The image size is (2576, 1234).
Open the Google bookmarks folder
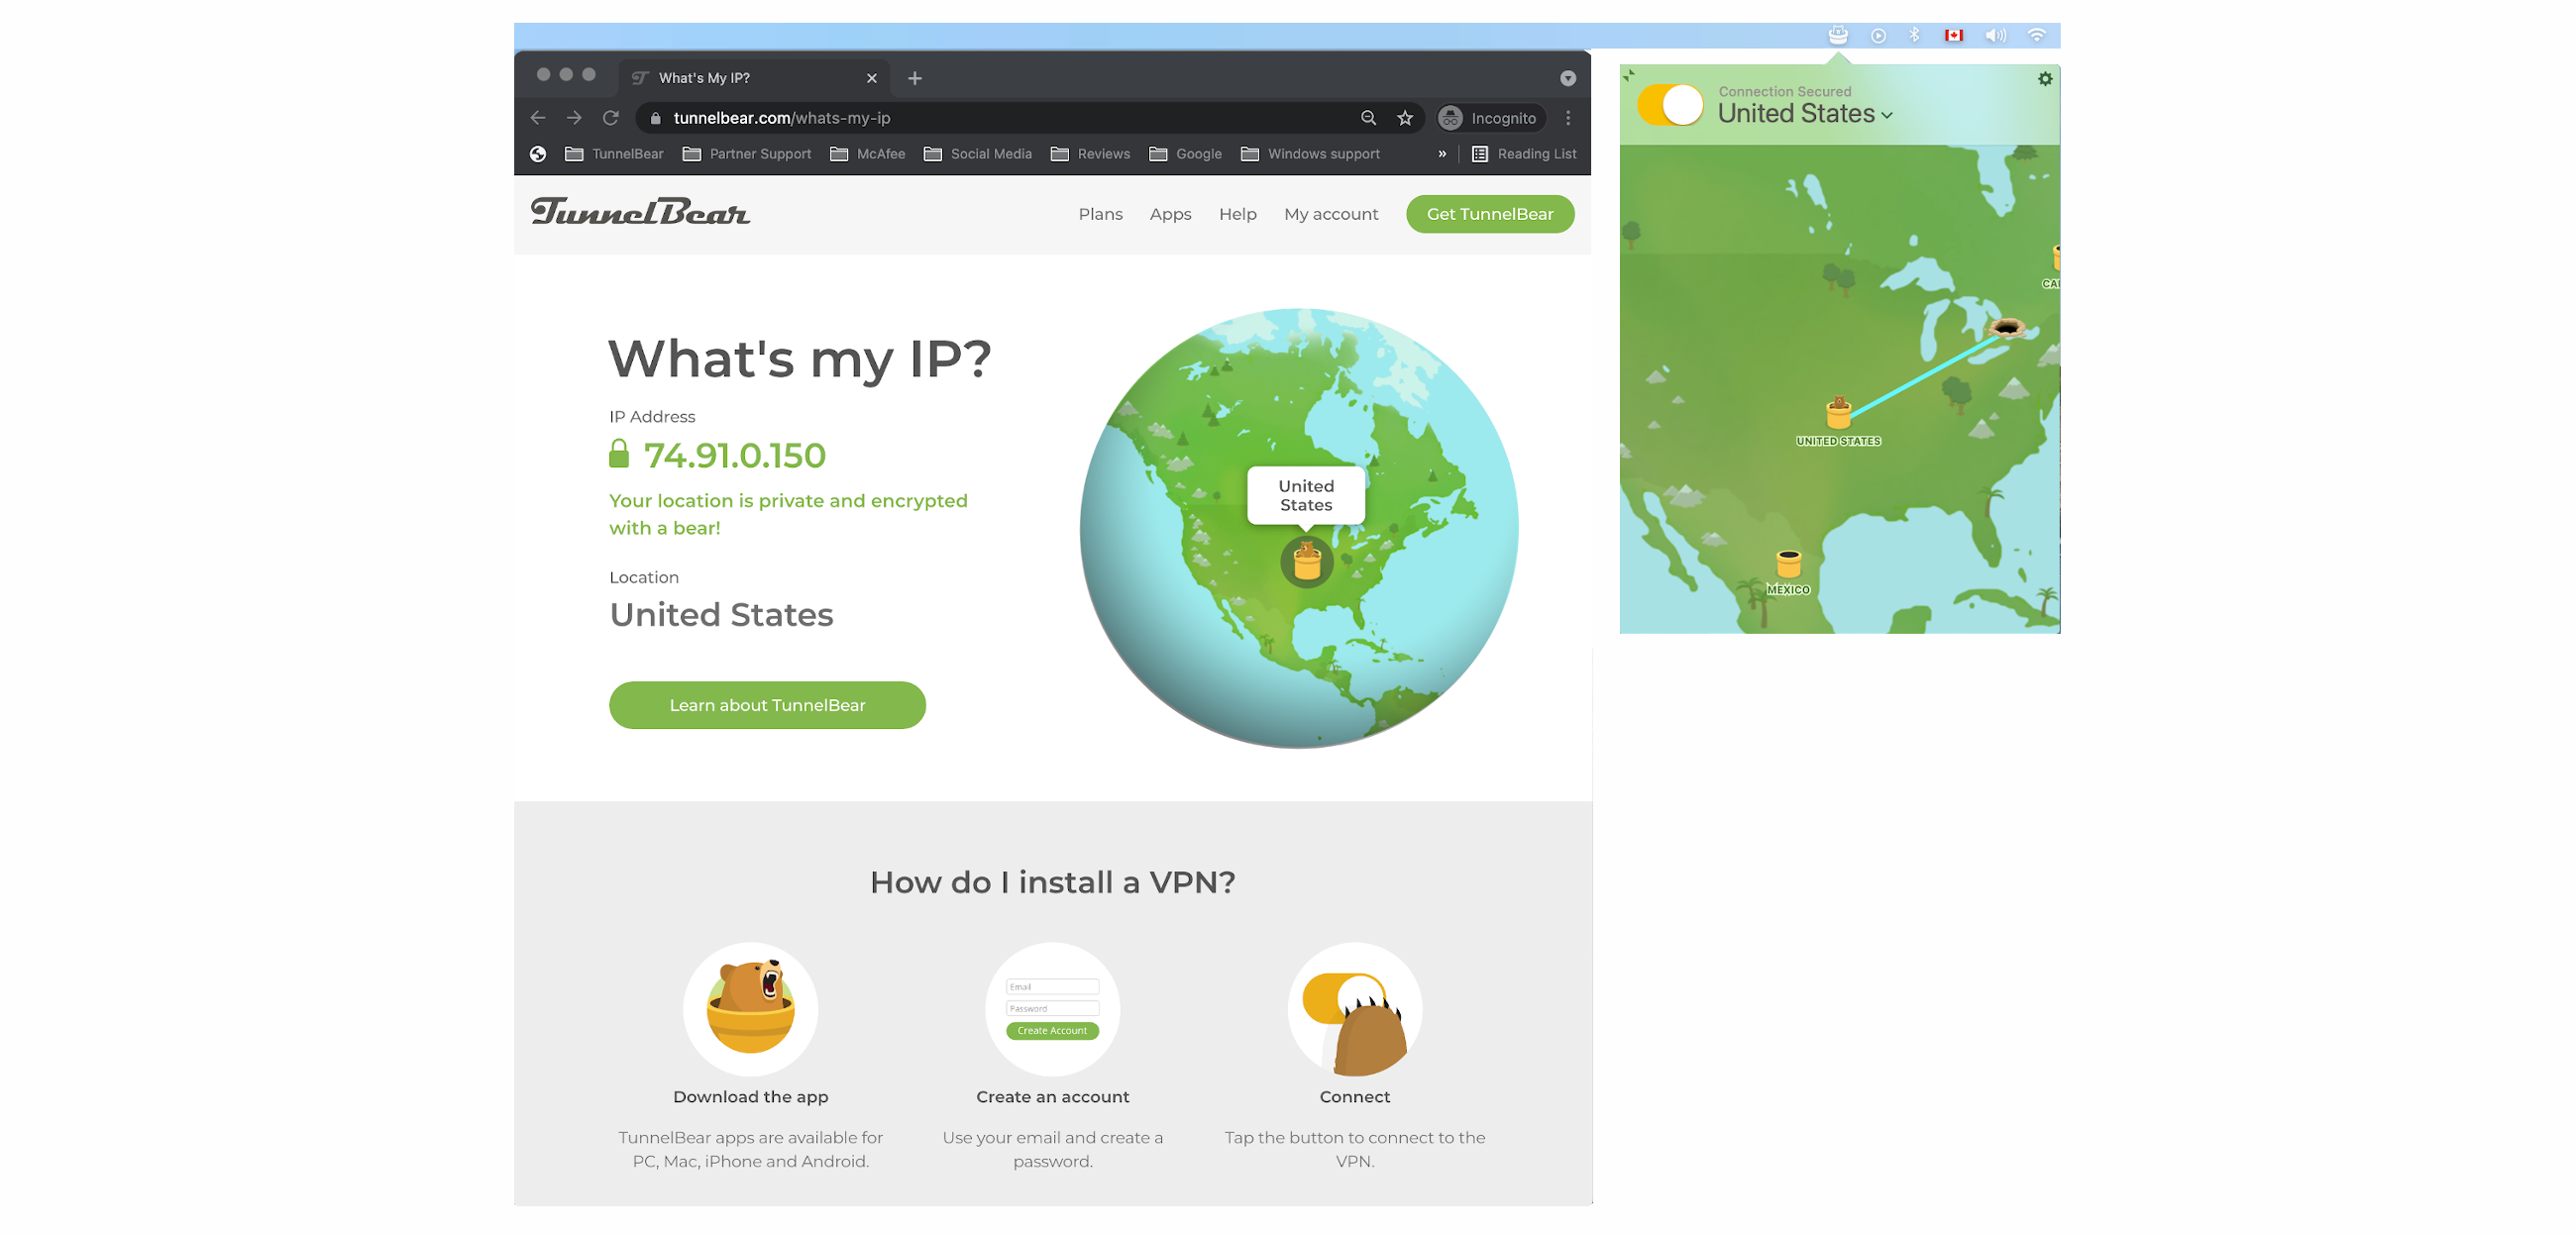[x=1186, y=154]
